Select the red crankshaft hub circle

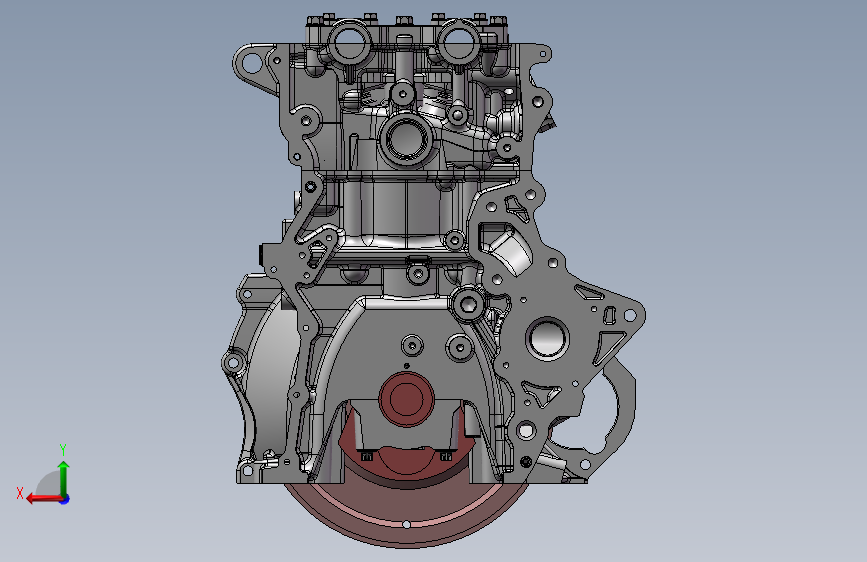click(x=406, y=399)
